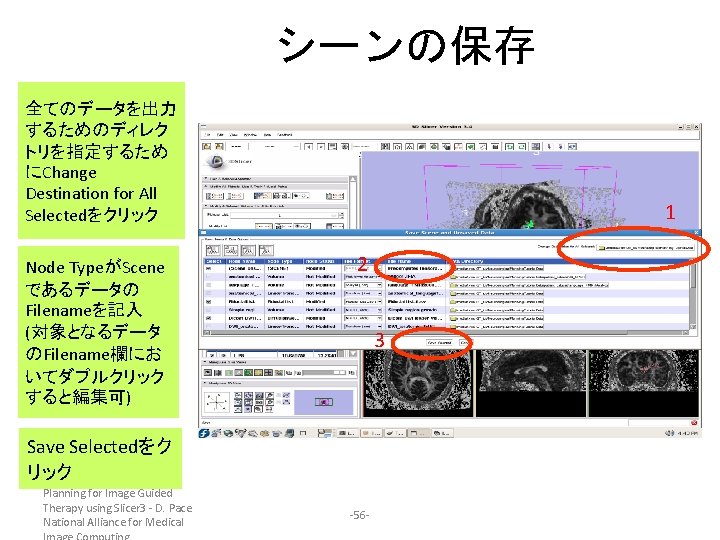Click the 3D view axis orientation widget

[216, 402]
